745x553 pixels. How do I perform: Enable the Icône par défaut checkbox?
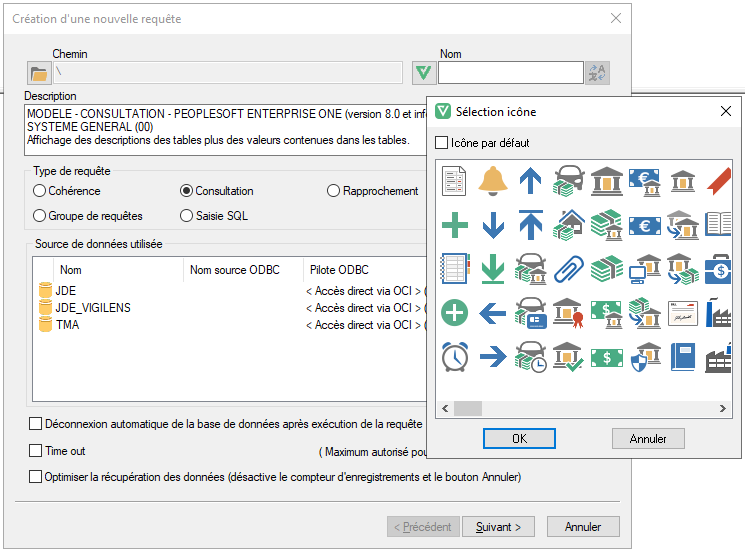coord(443,143)
